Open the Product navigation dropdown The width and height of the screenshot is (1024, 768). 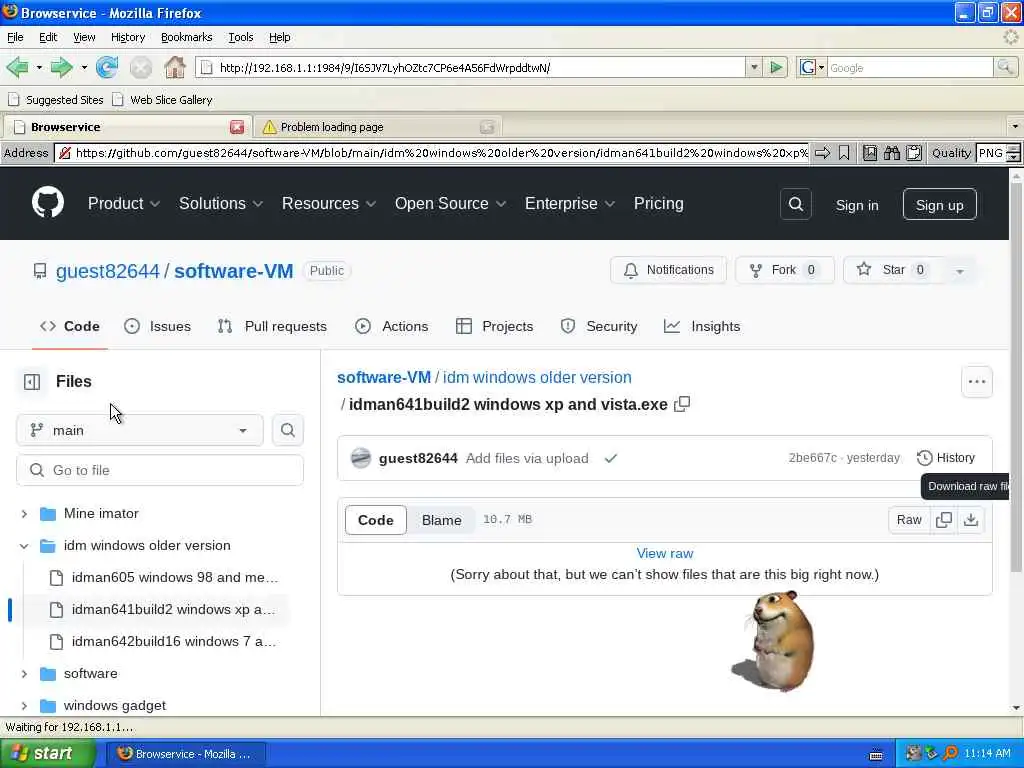point(124,204)
